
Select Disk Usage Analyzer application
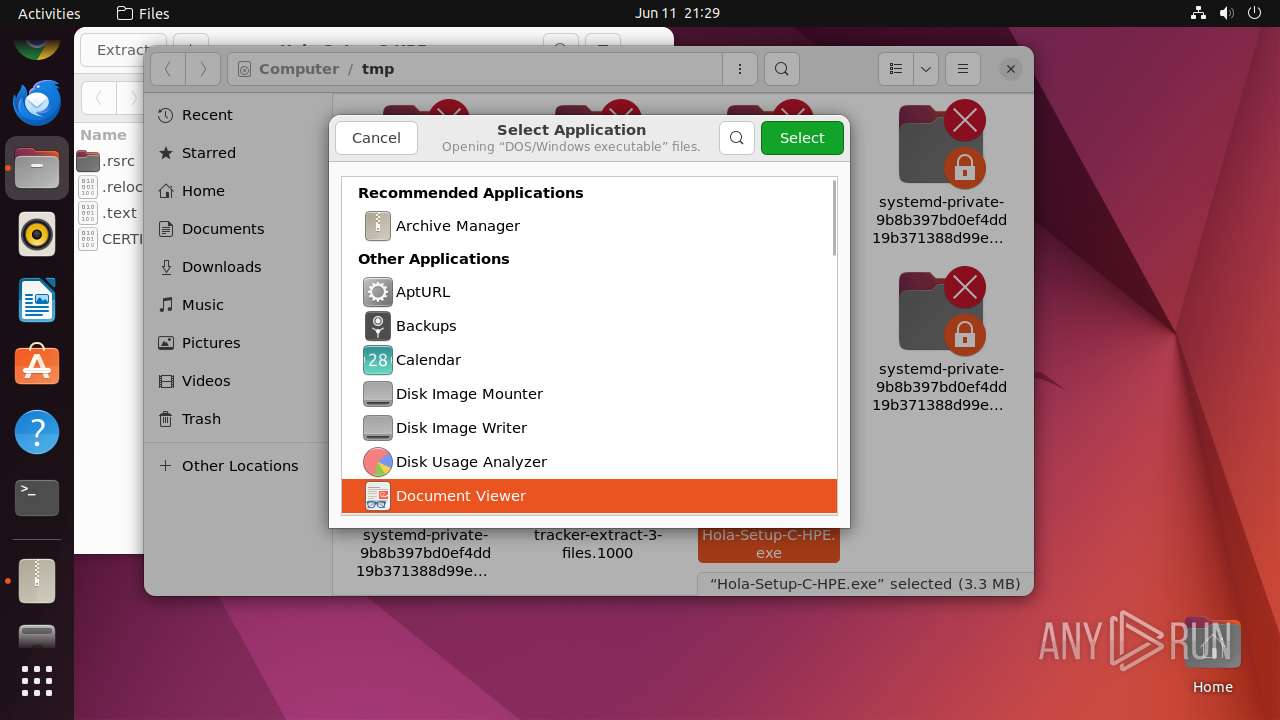pyautogui.click(x=589, y=462)
